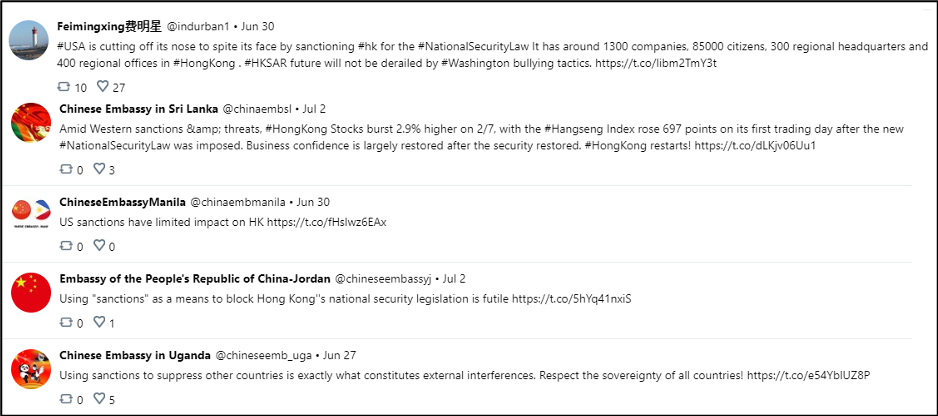Viewport: 938px width, 416px height.
Task: Retweet the Chinese Embassy in Uganda post
Action: pos(66,399)
